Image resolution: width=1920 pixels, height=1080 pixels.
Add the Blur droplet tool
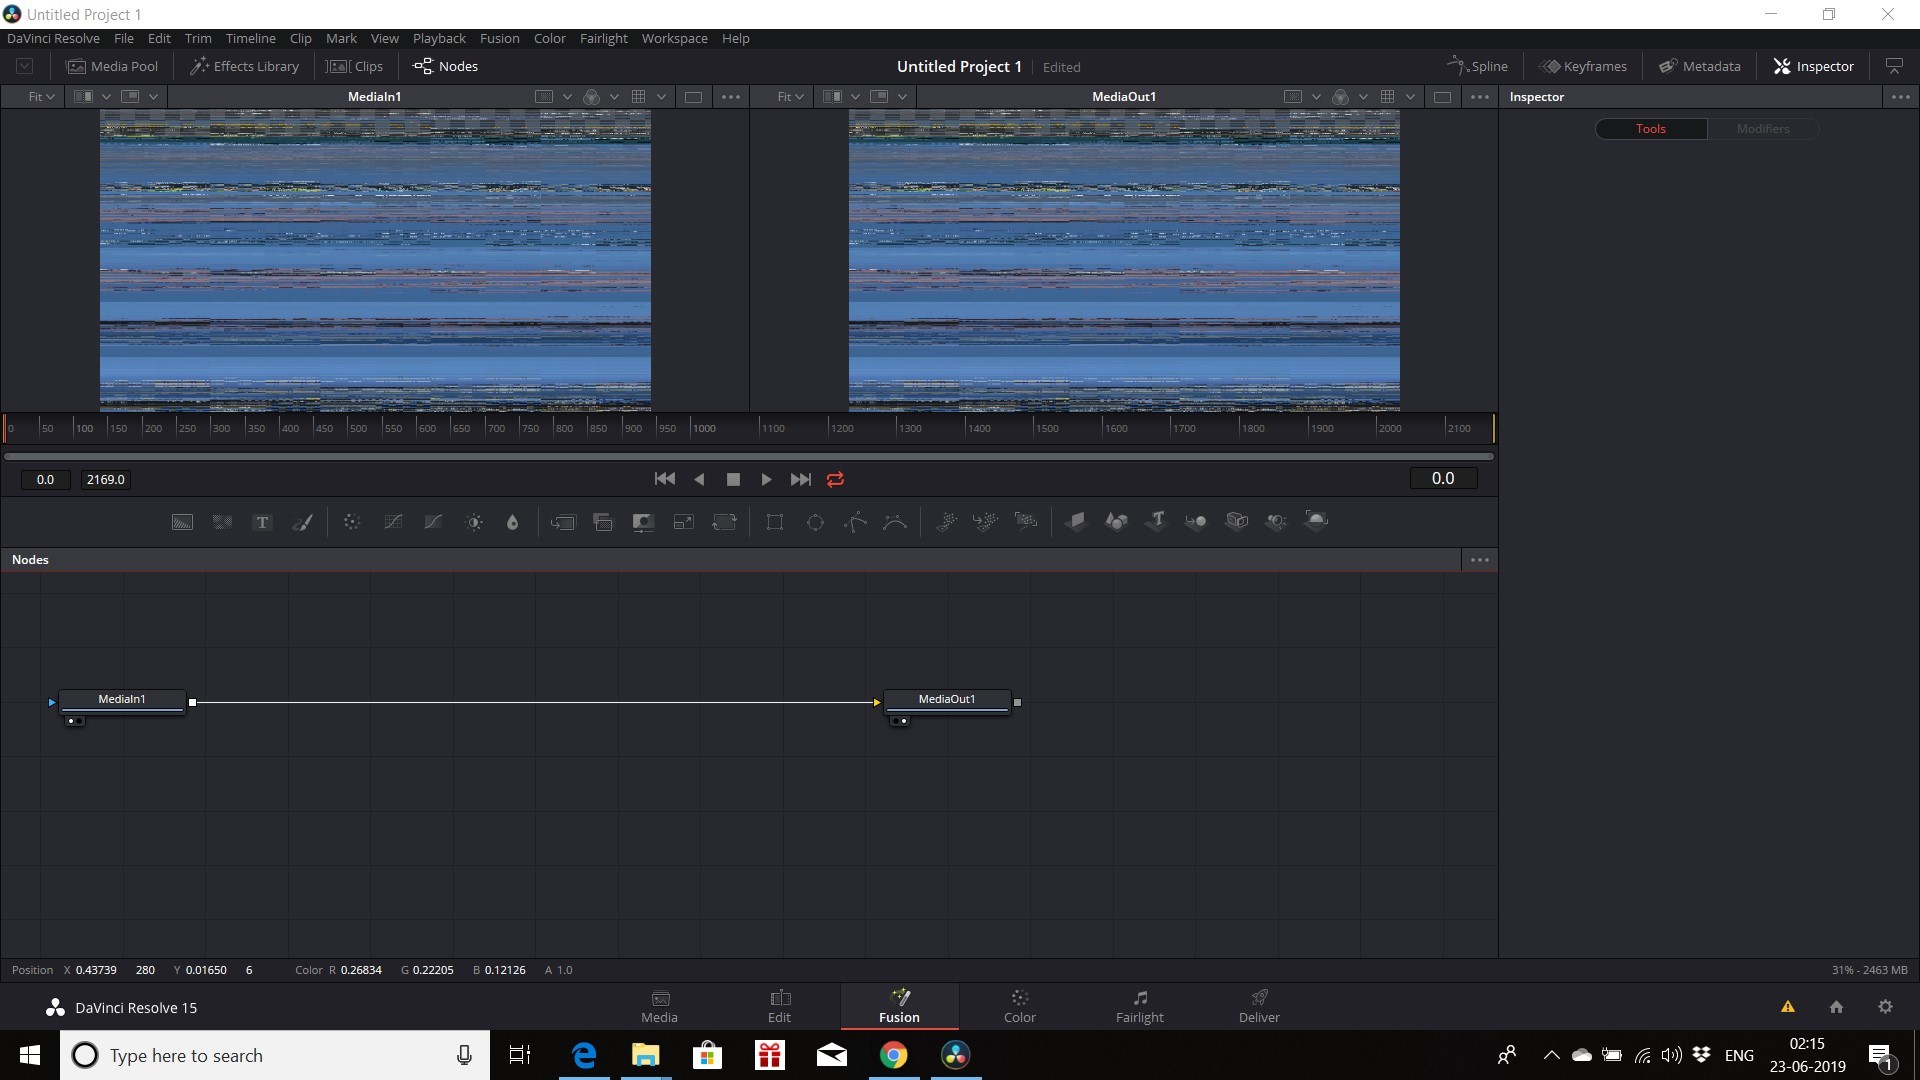point(513,522)
